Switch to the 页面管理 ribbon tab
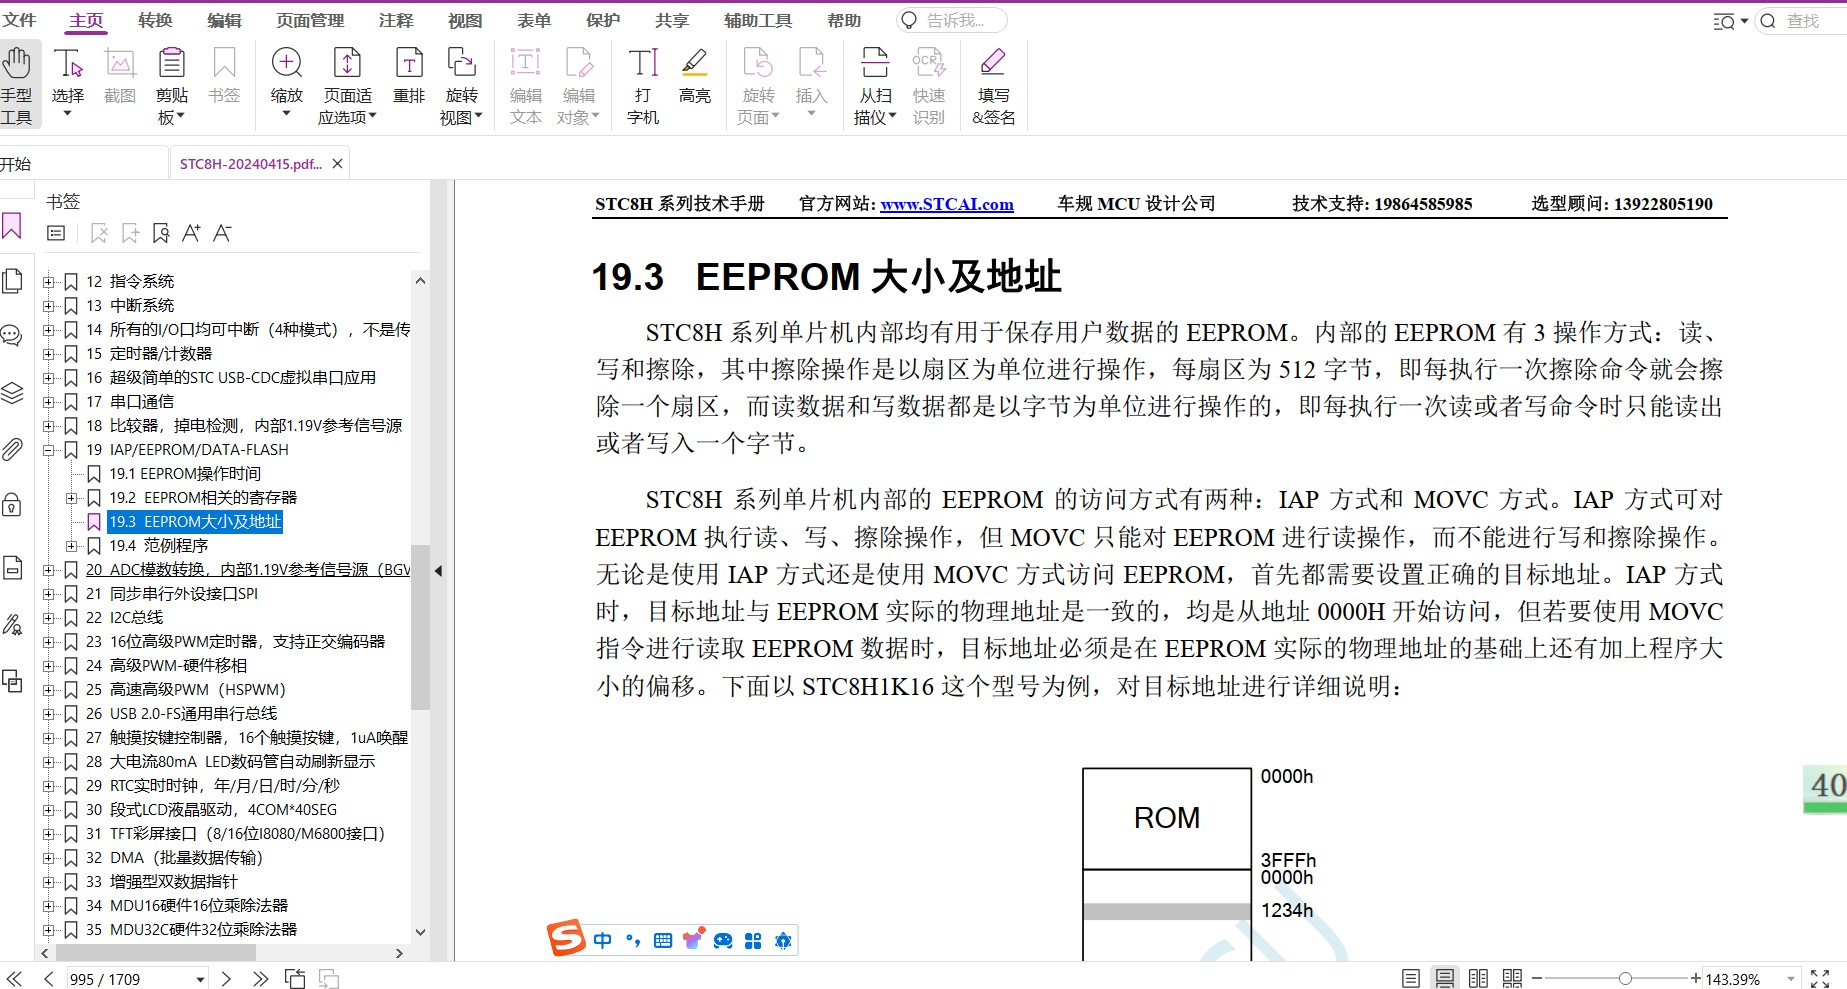This screenshot has width=1847, height=989. click(310, 20)
